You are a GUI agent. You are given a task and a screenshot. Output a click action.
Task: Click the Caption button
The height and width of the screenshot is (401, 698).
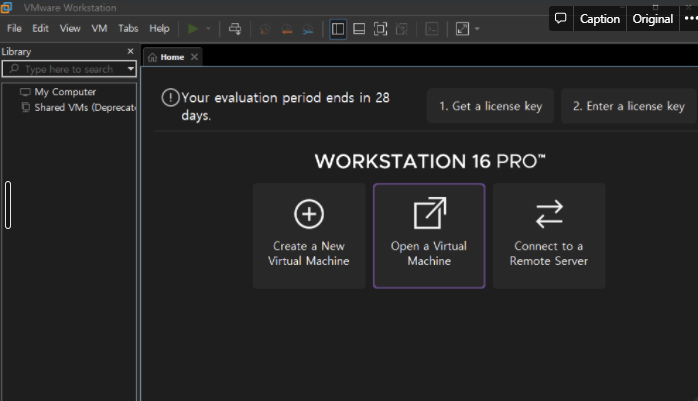tap(600, 19)
